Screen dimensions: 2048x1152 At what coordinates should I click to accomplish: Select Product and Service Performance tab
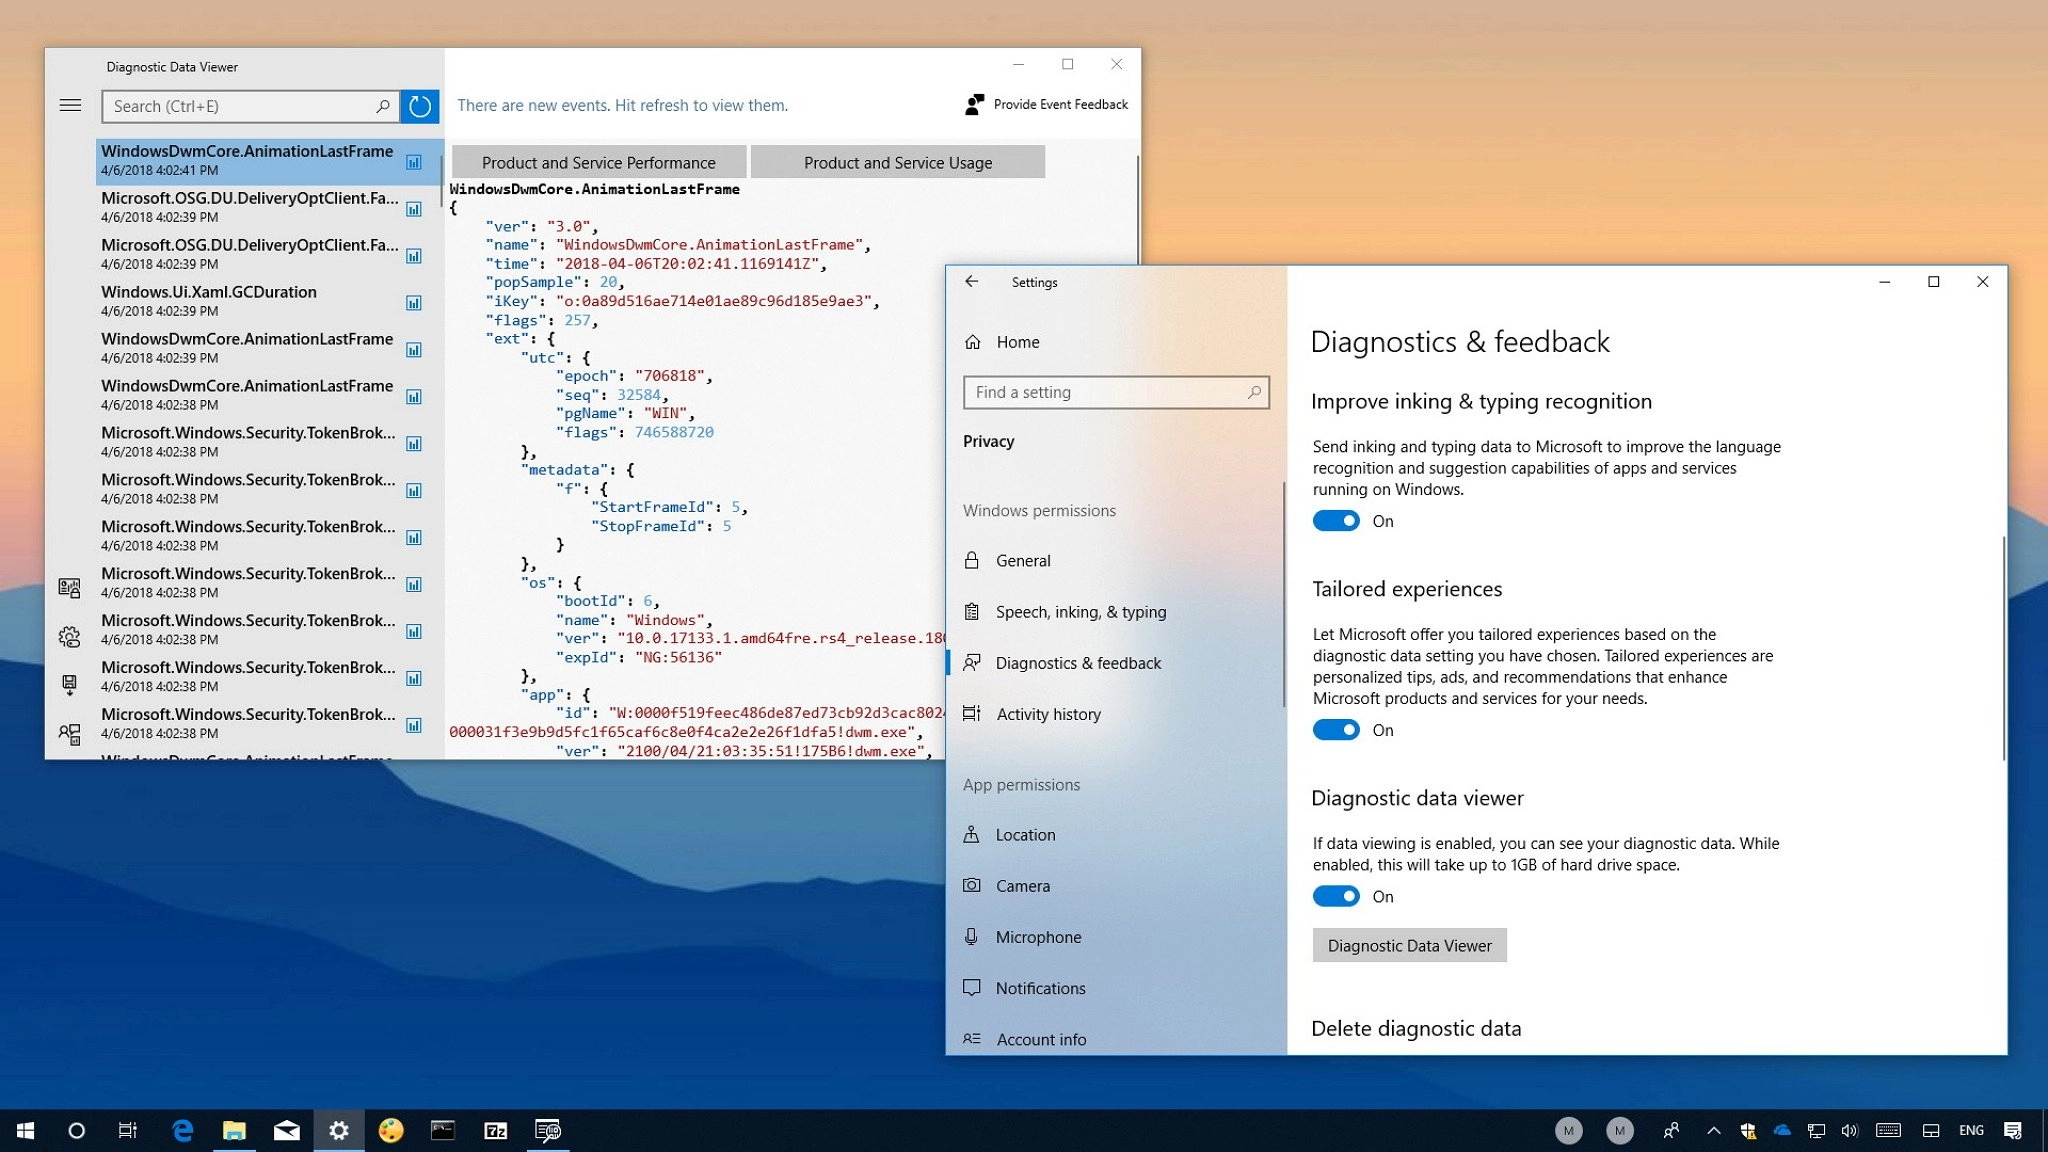[x=598, y=163]
